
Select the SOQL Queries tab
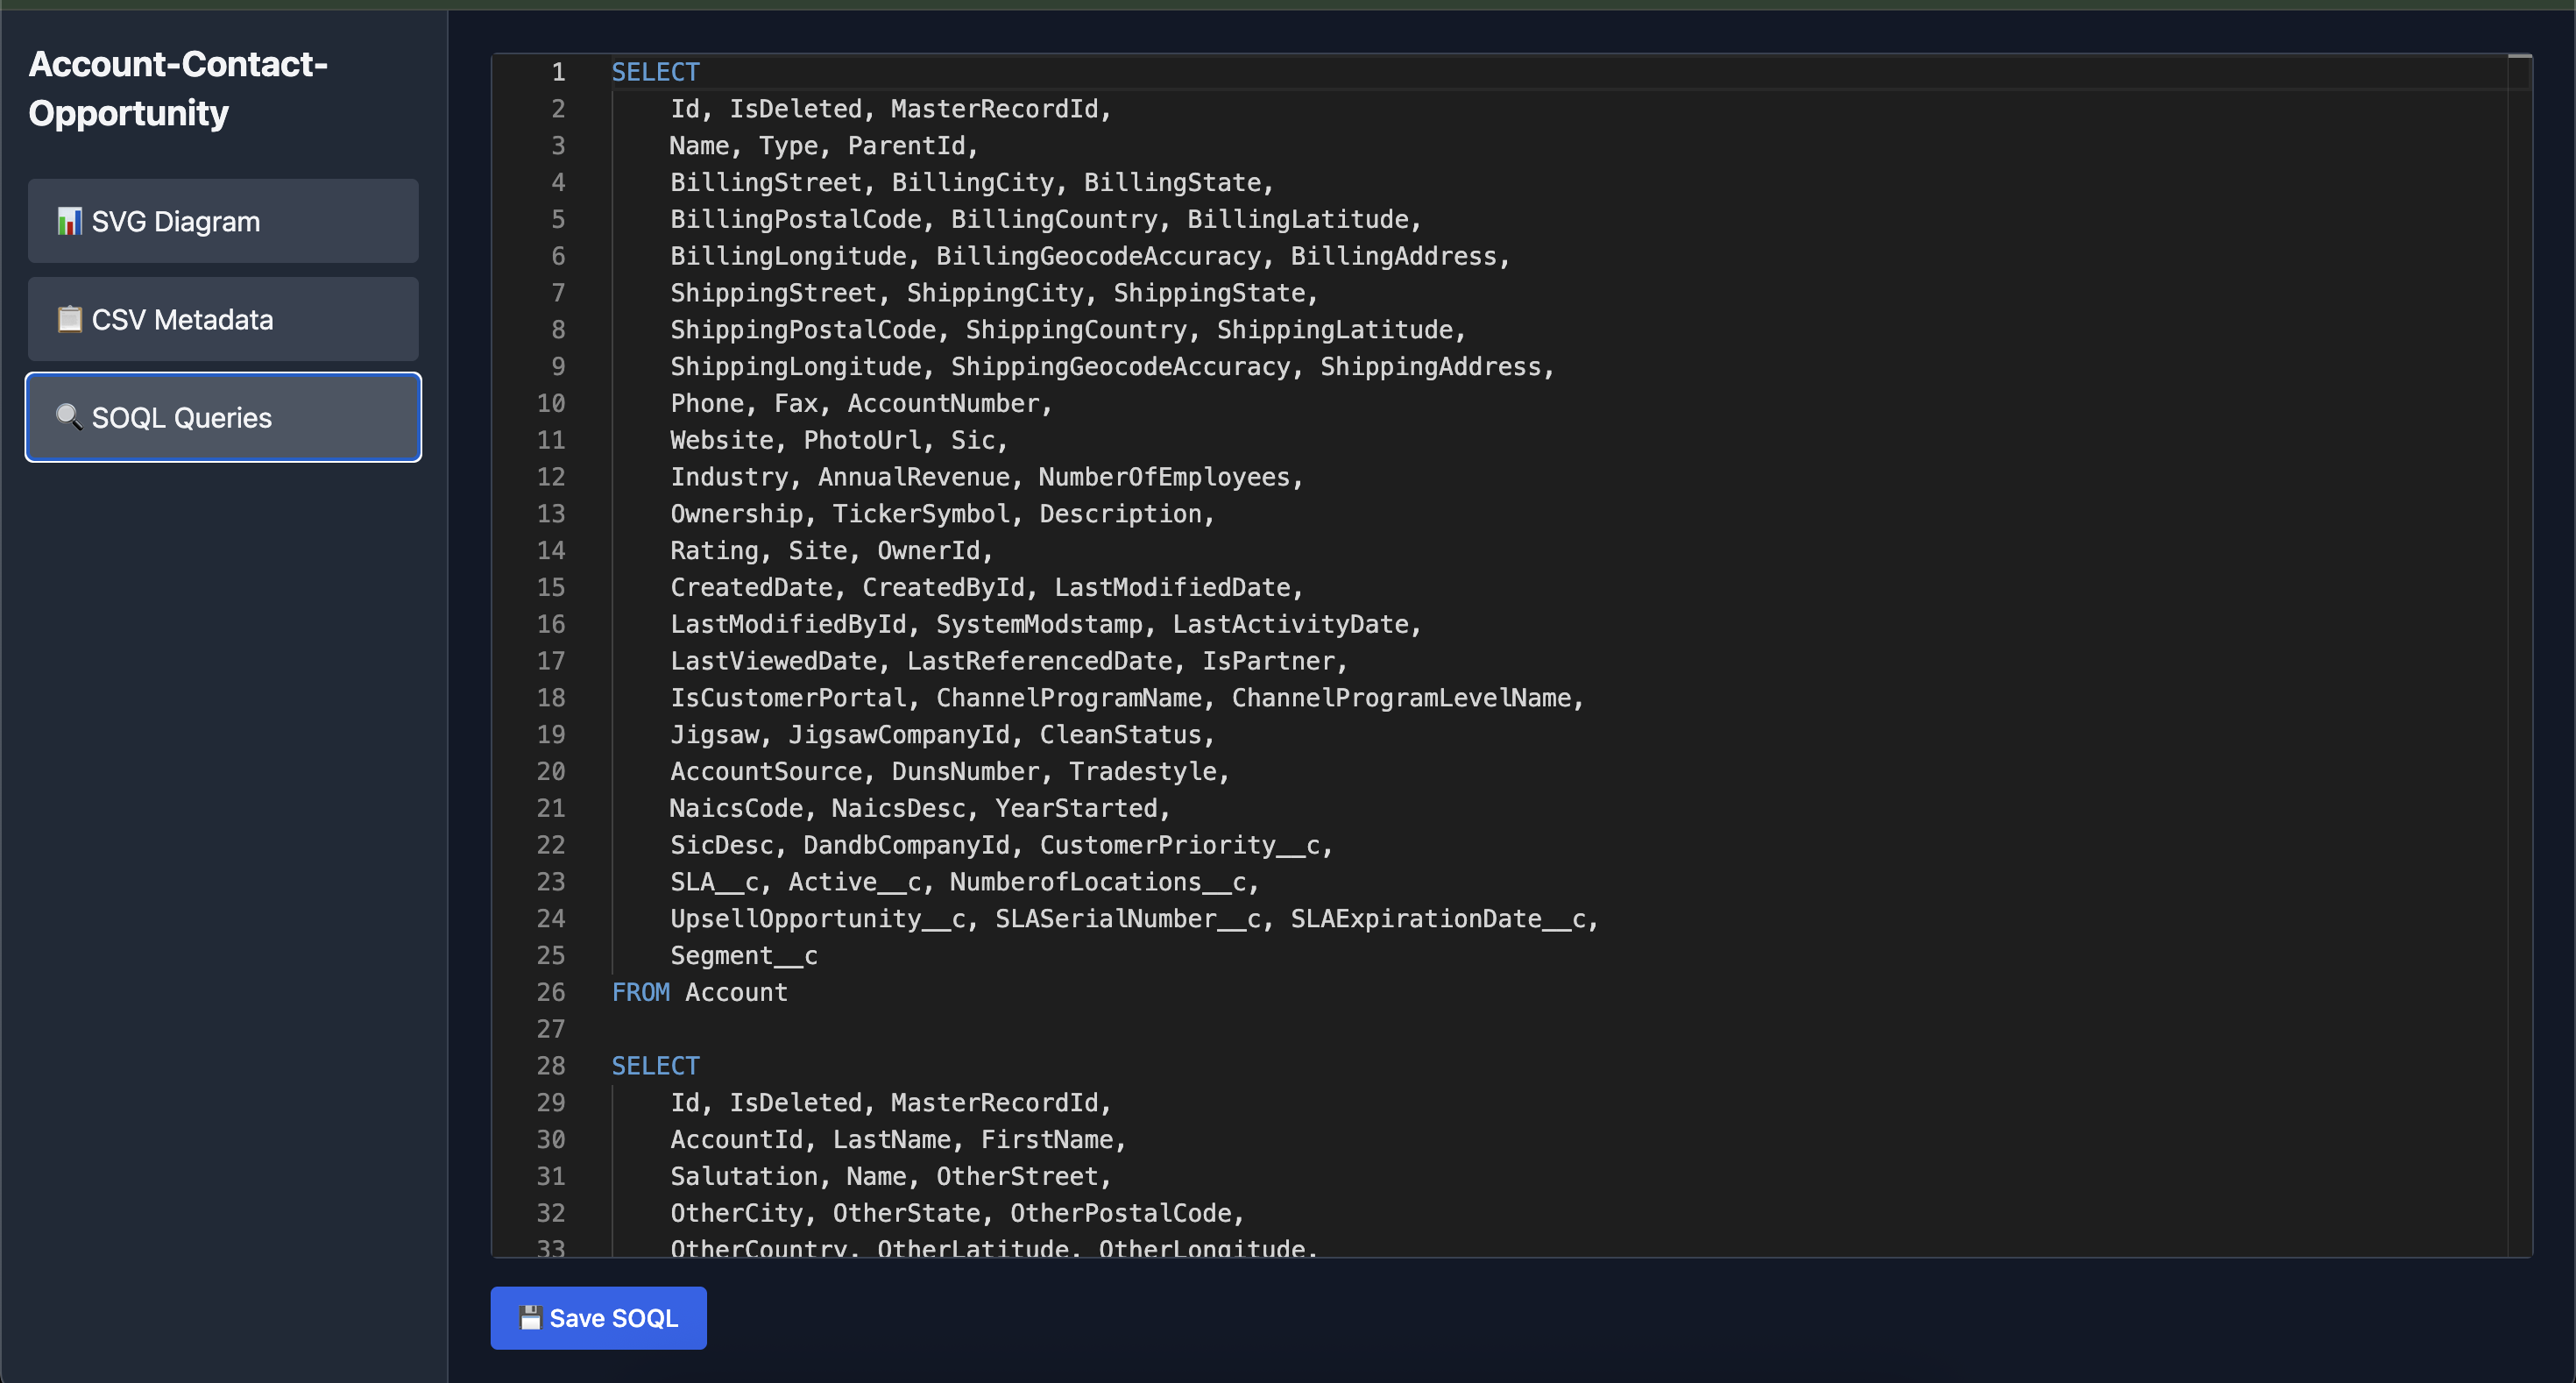pos(223,417)
